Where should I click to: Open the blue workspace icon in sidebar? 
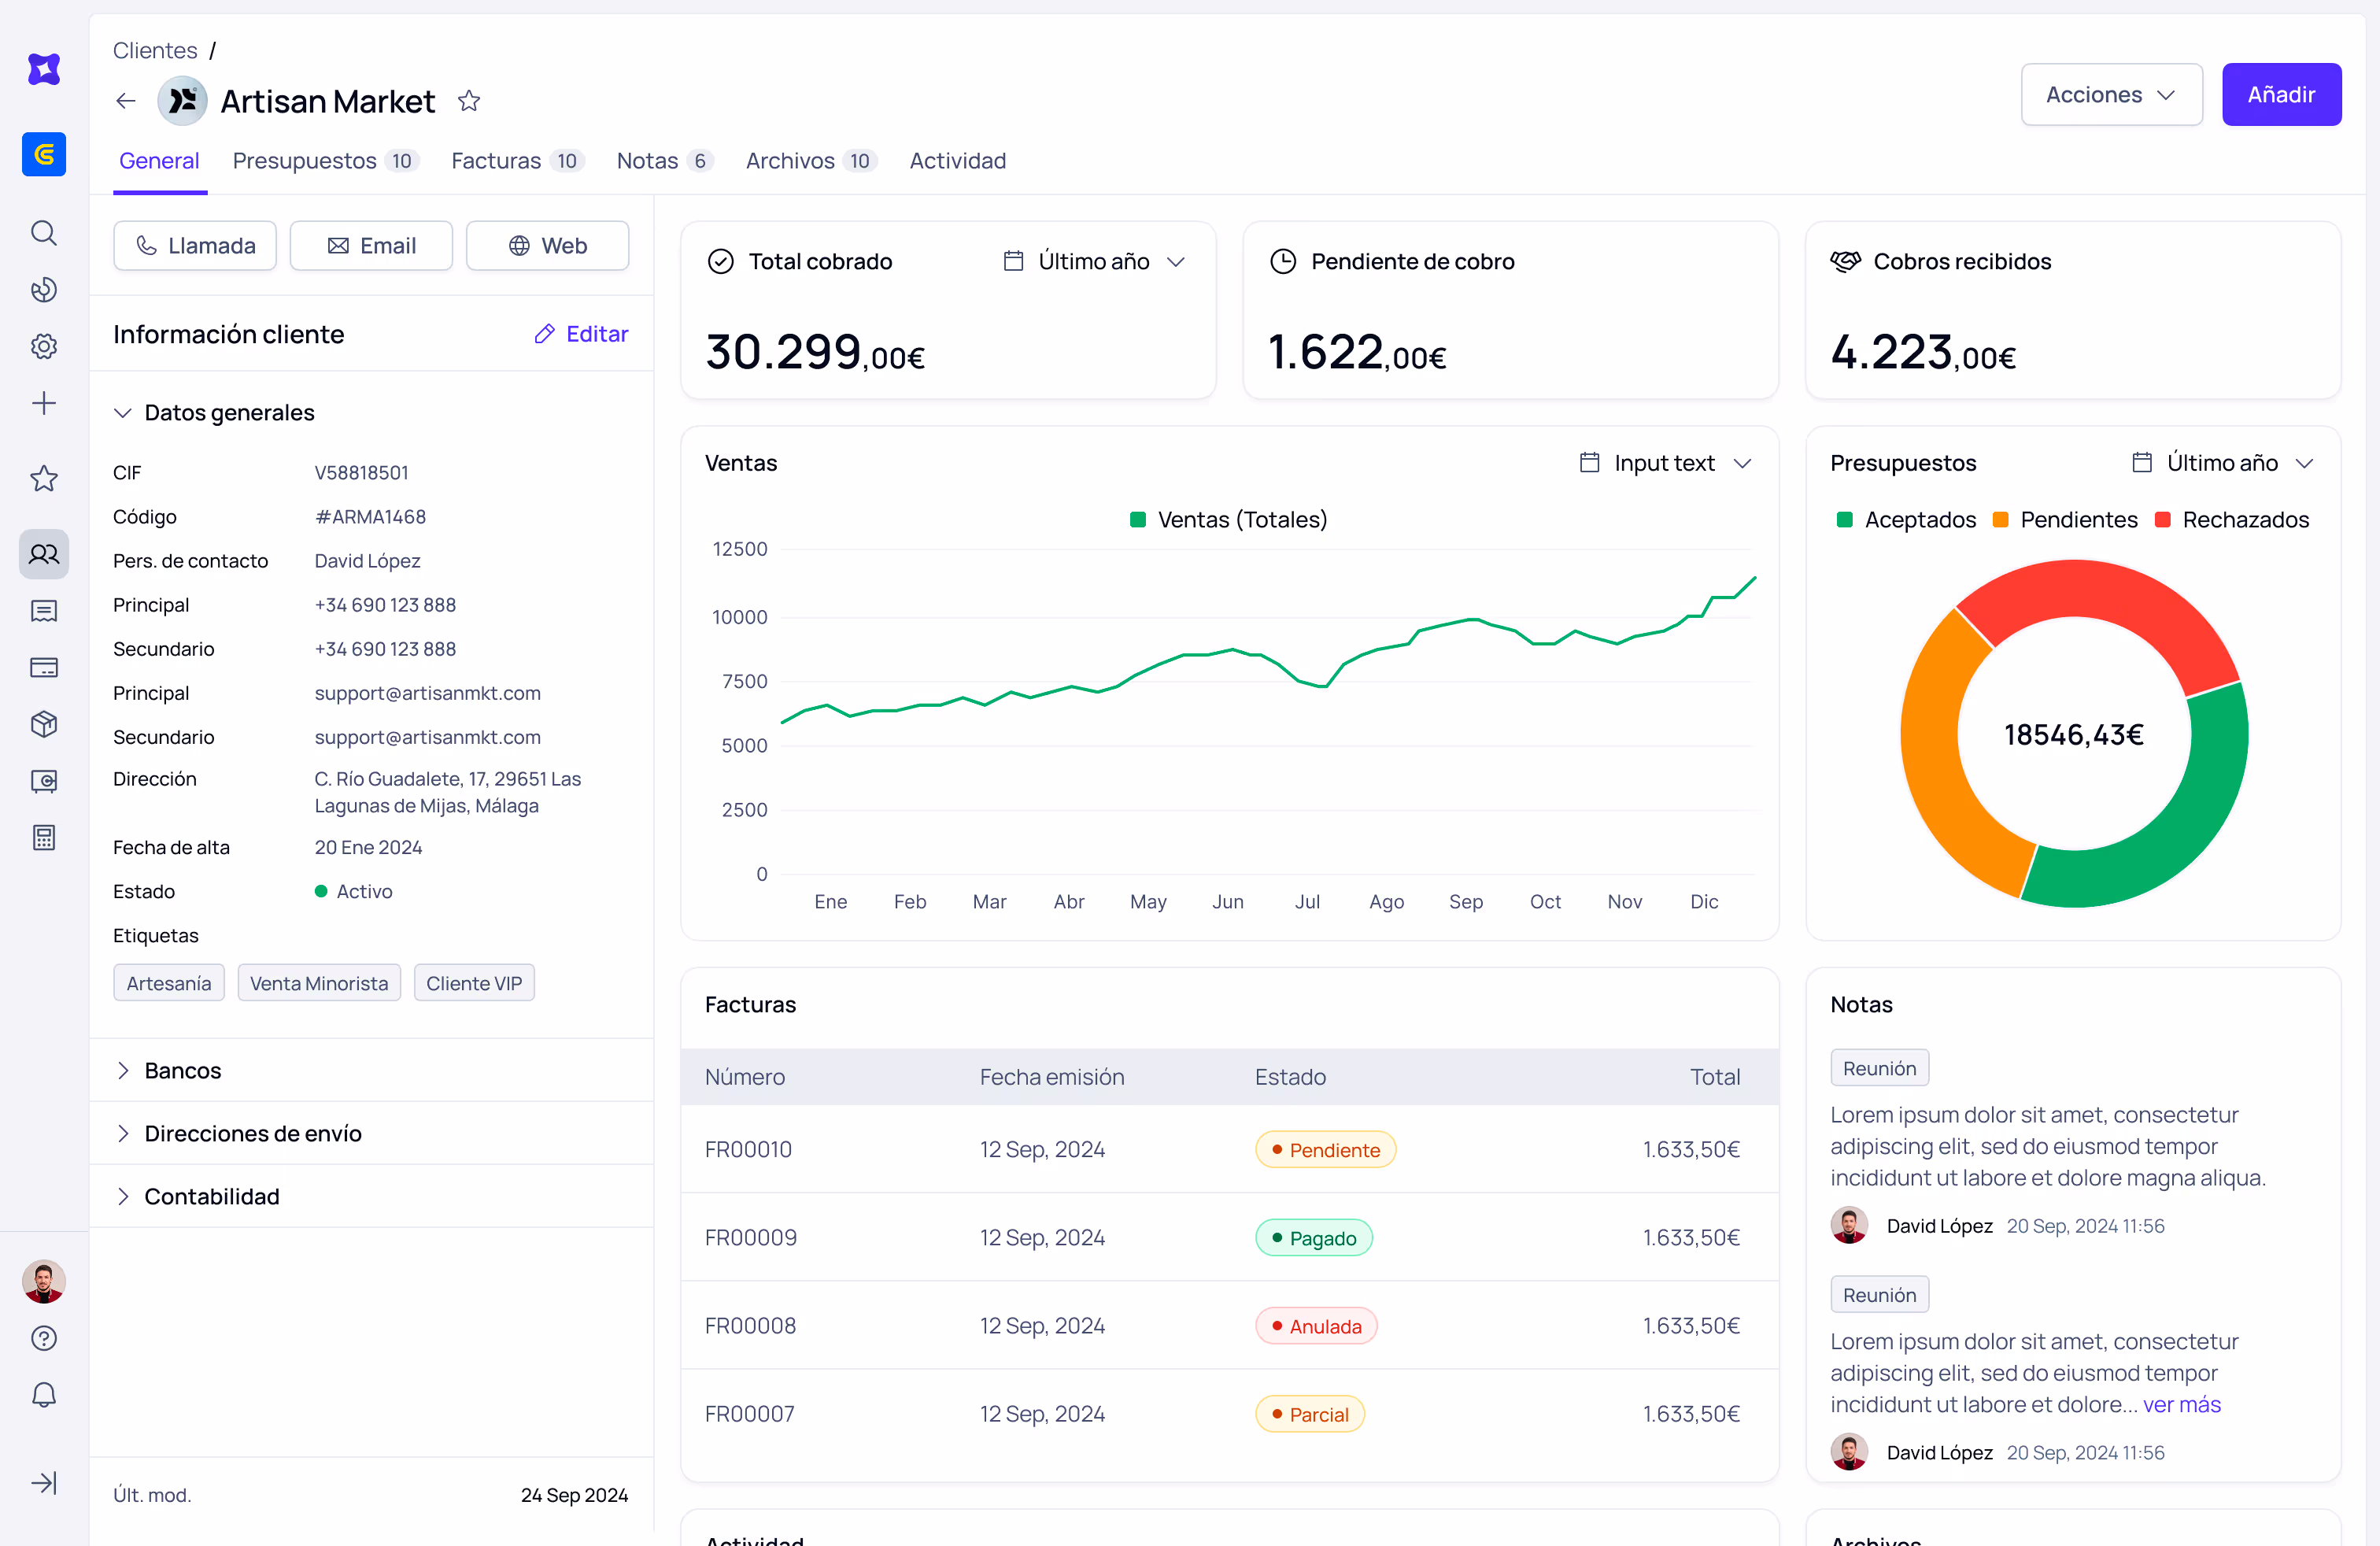44,154
